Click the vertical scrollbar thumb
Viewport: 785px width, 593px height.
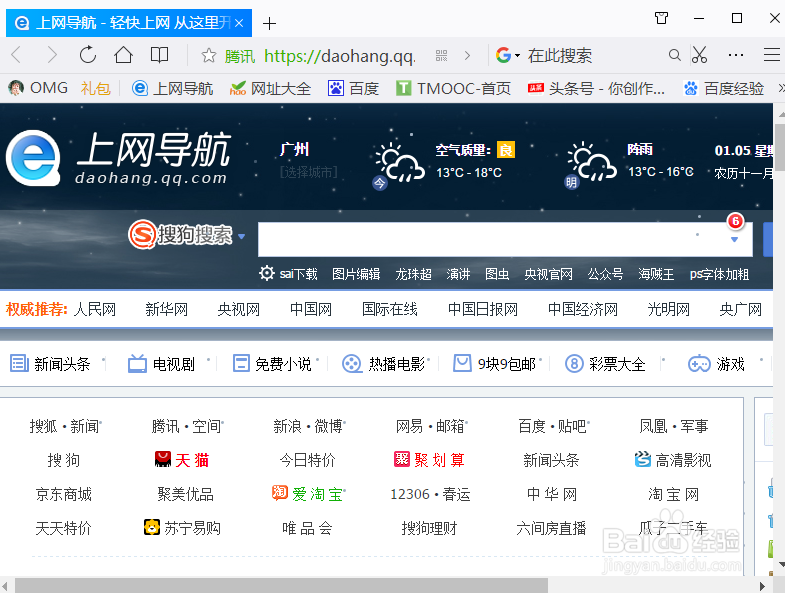[x=780, y=146]
